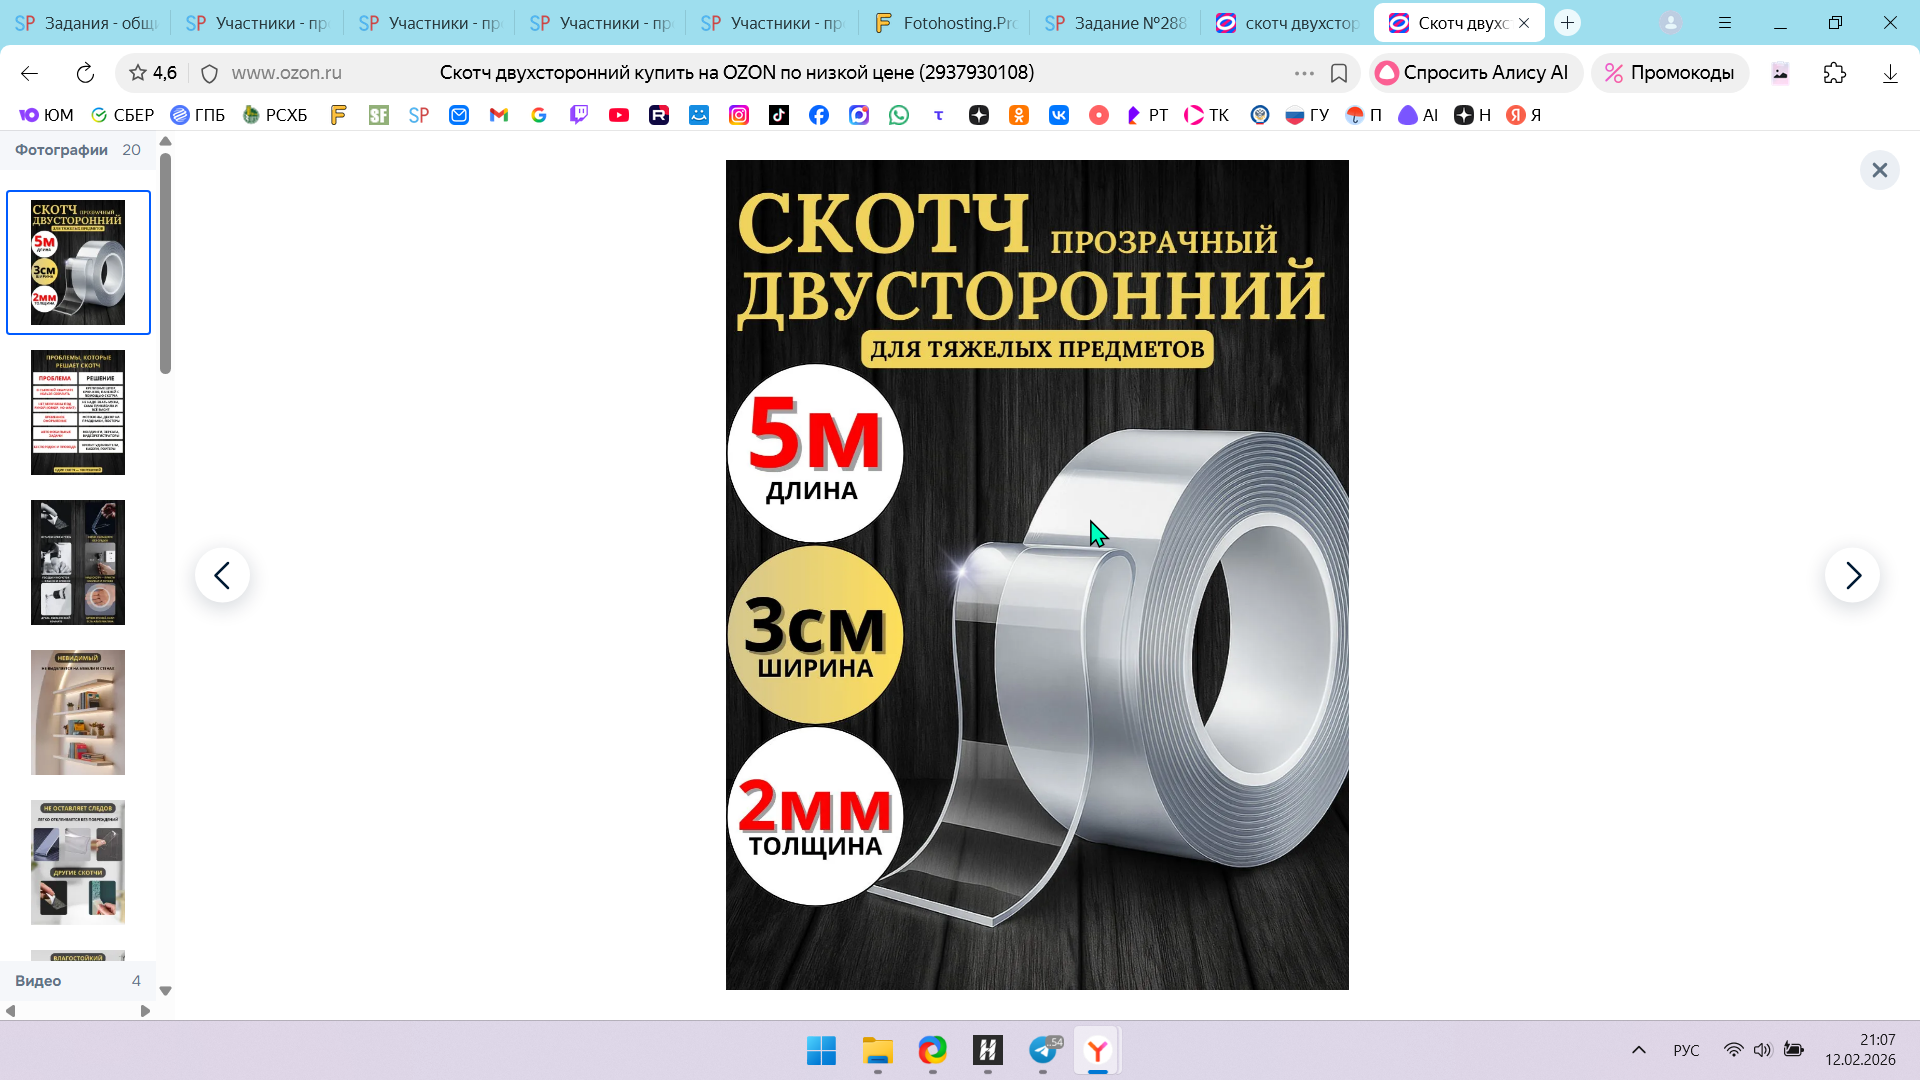Viewport: 1920px width, 1080px height.
Task: Switch to the Задание №288 tab
Action: coord(1117,23)
